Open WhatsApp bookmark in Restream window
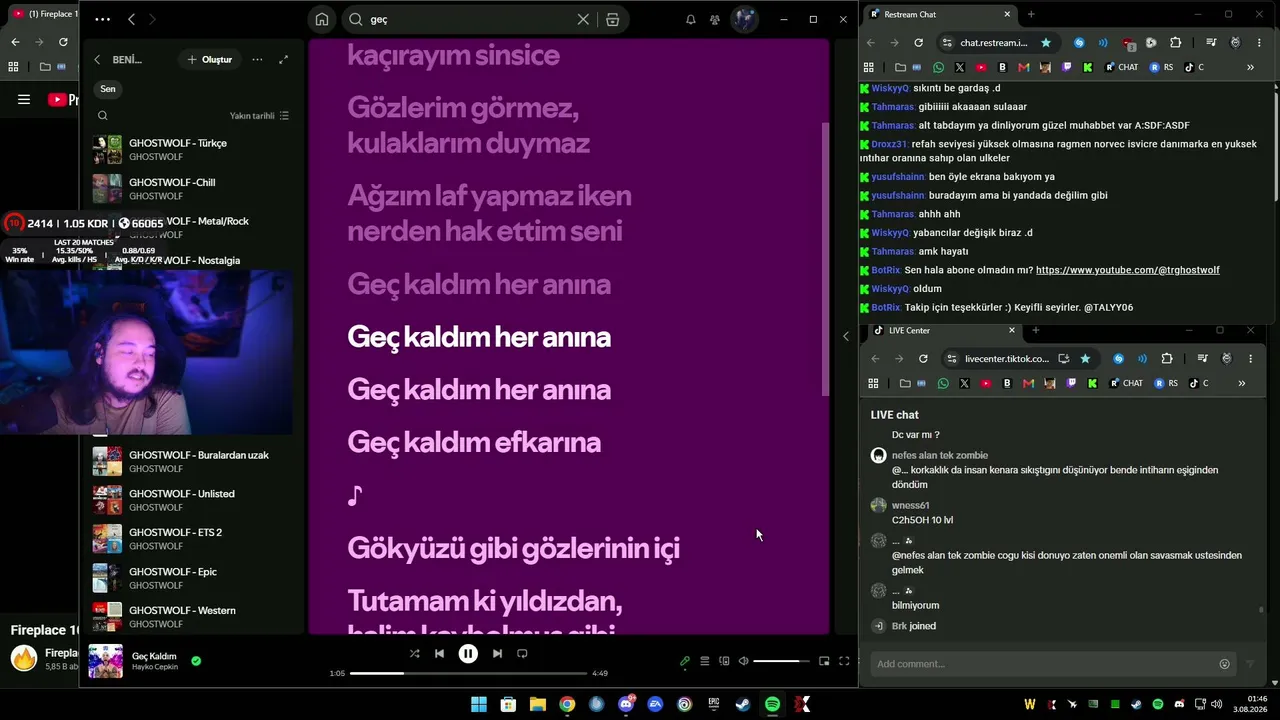The width and height of the screenshot is (1280, 720). click(938, 67)
